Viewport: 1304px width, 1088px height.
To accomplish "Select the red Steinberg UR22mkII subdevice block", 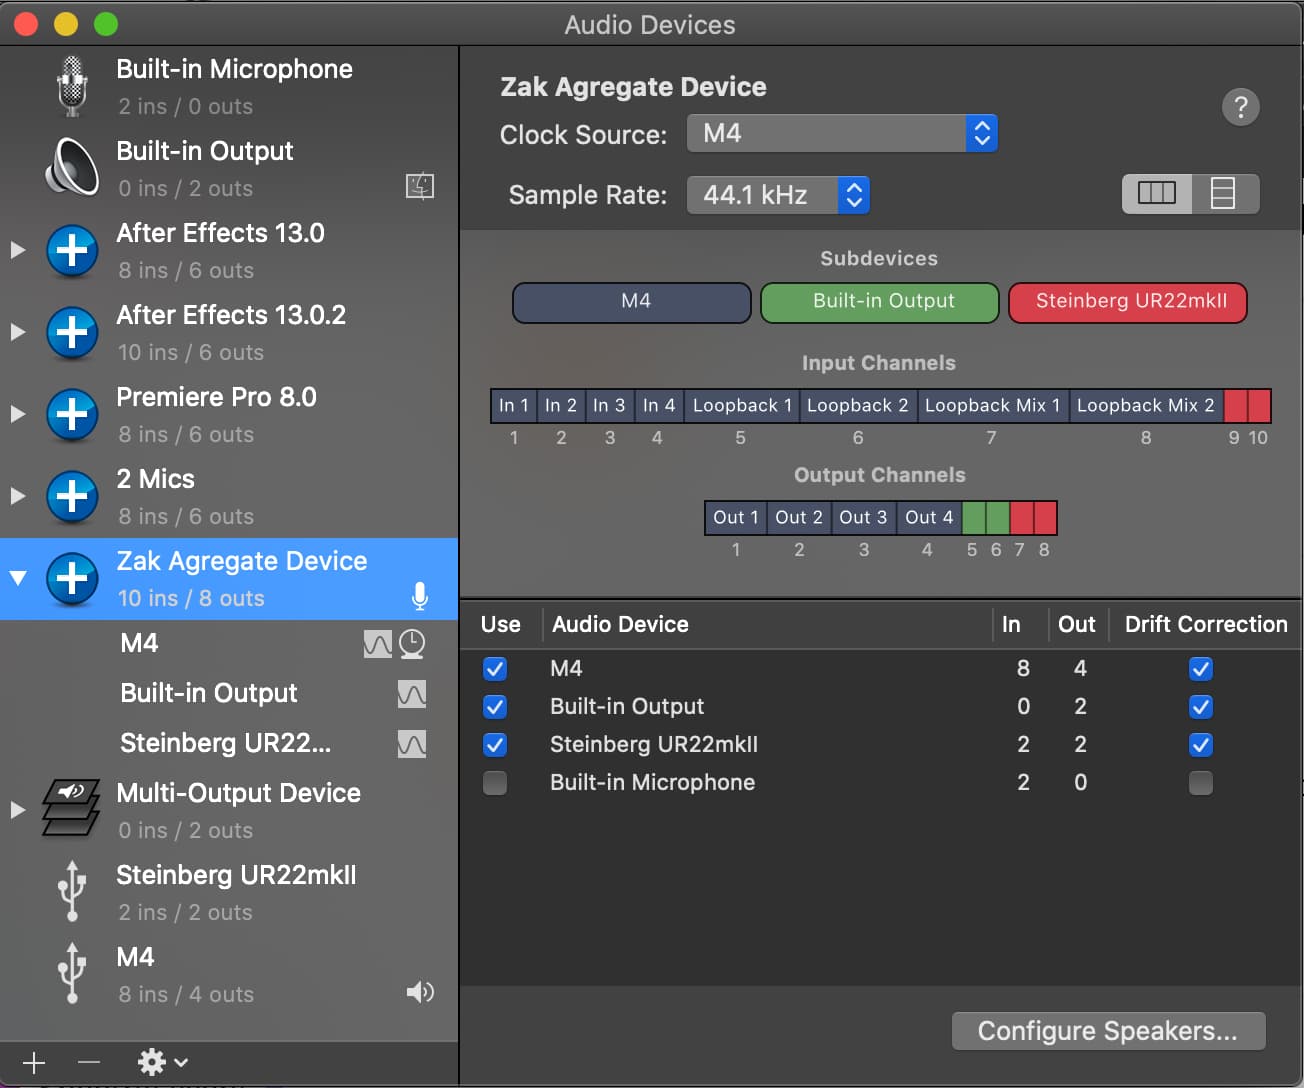I will coord(1128,302).
